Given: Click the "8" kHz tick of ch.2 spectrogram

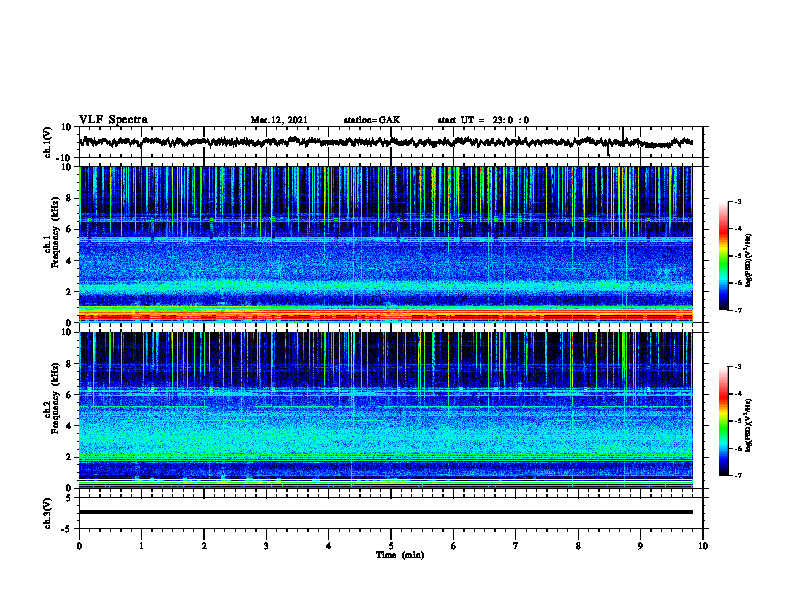Looking at the screenshot, I should click(70, 364).
